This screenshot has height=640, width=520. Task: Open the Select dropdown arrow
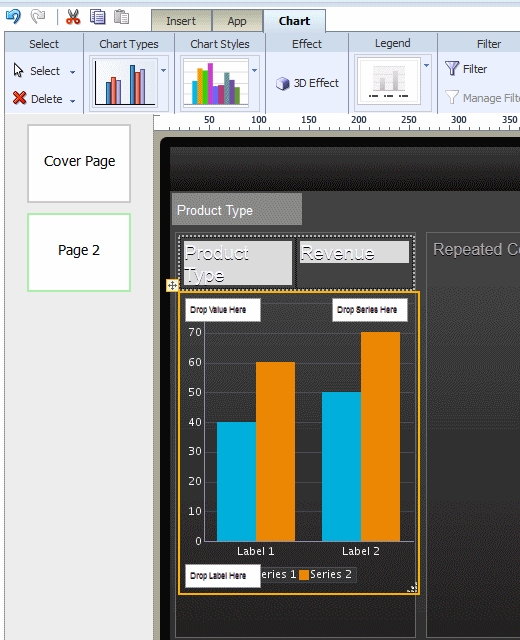73,72
